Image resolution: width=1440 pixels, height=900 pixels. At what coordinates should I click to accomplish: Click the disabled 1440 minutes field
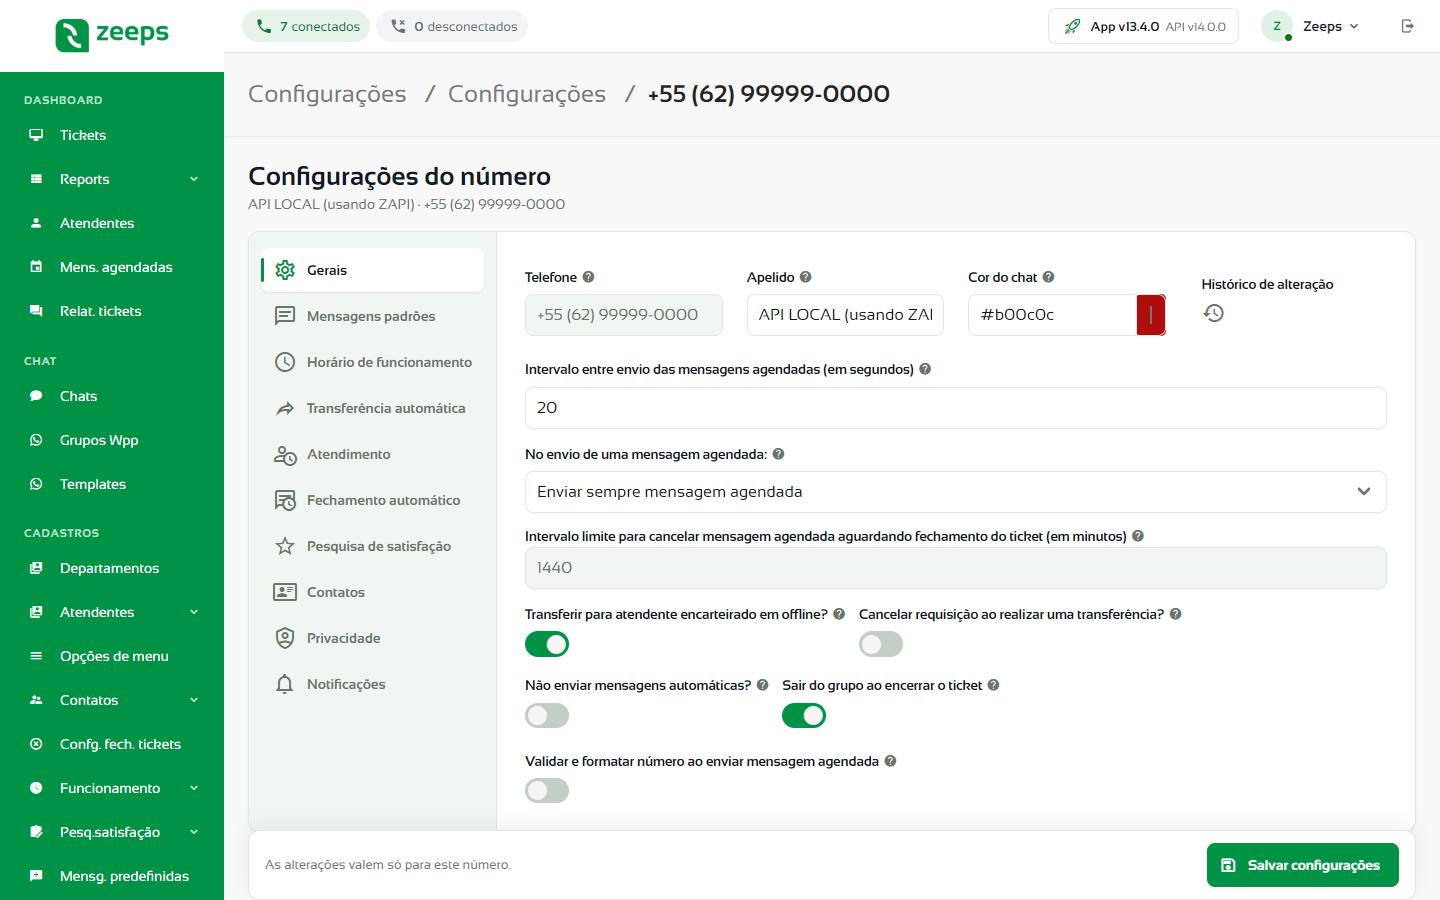[x=955, y=568]
